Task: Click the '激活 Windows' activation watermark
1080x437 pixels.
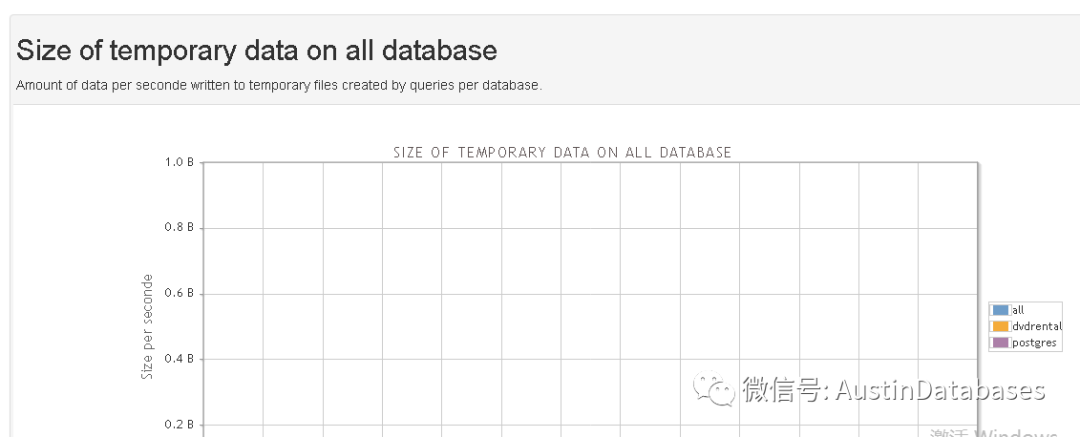Action: click(x=993, y=432)
